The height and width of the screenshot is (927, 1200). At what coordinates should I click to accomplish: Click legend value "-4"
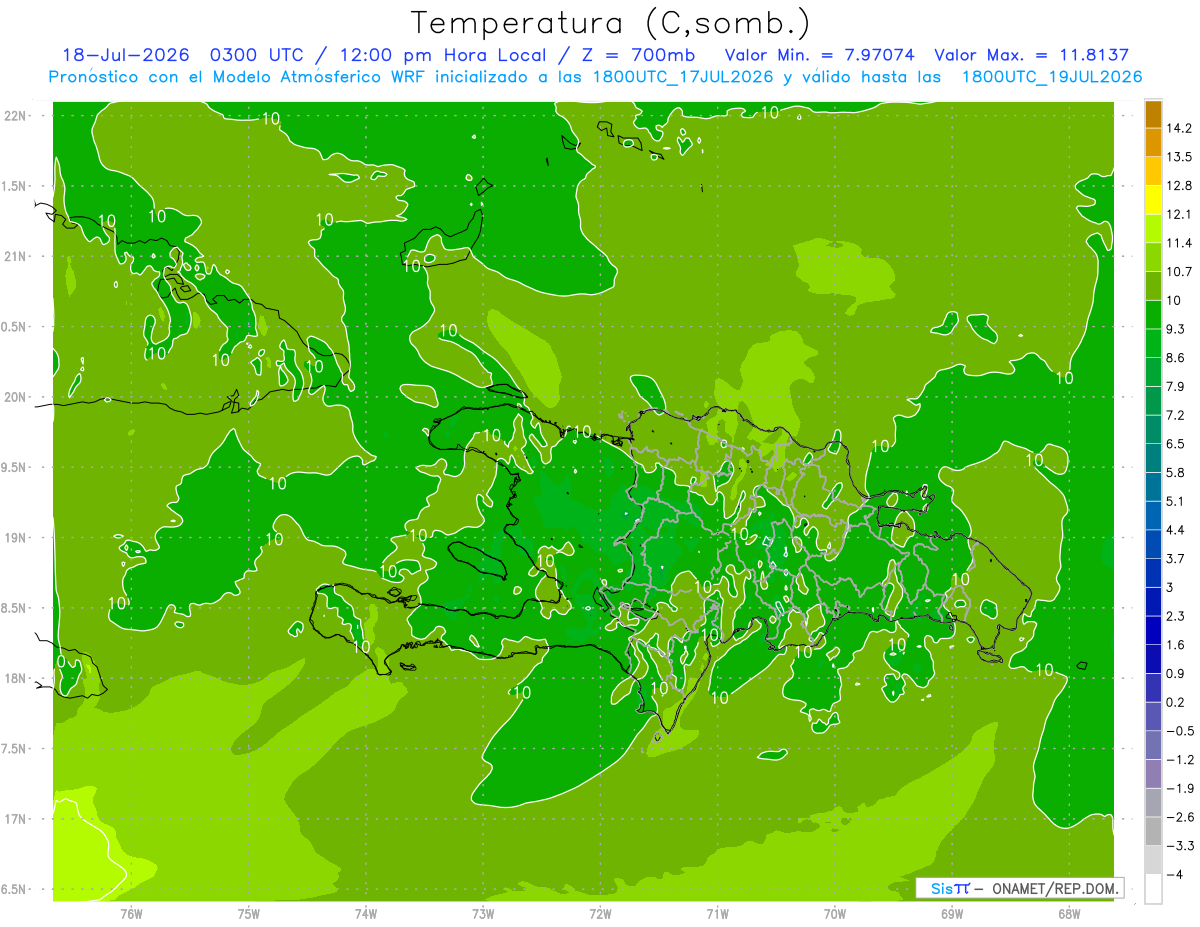[x=1175, y=874]
